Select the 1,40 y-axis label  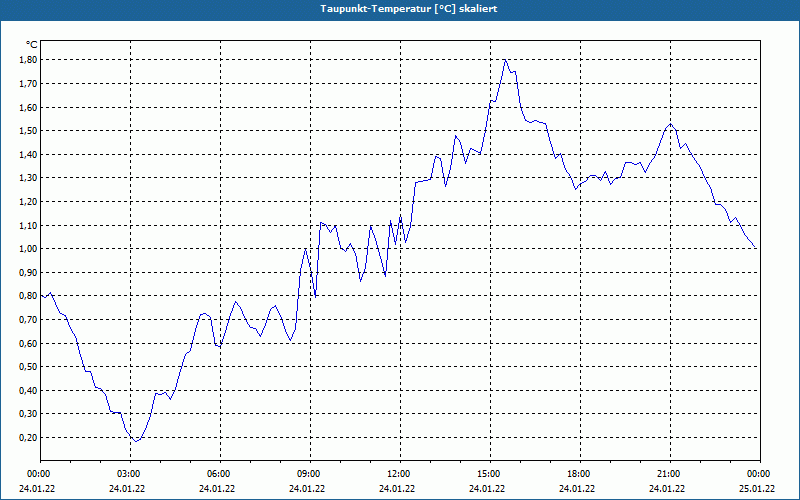pyautogui.click(x=28, y=154)
